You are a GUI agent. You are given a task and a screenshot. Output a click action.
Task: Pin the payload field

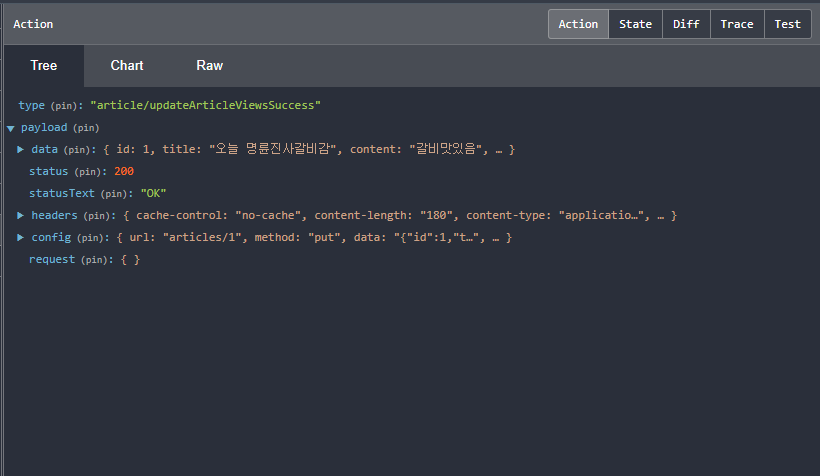[86, 128]
